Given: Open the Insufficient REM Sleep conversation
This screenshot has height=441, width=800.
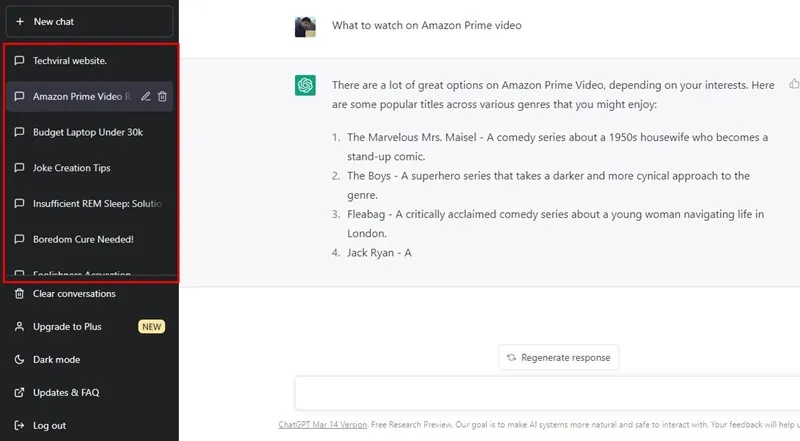Looking at the screenshot, I should click(89, 204).
